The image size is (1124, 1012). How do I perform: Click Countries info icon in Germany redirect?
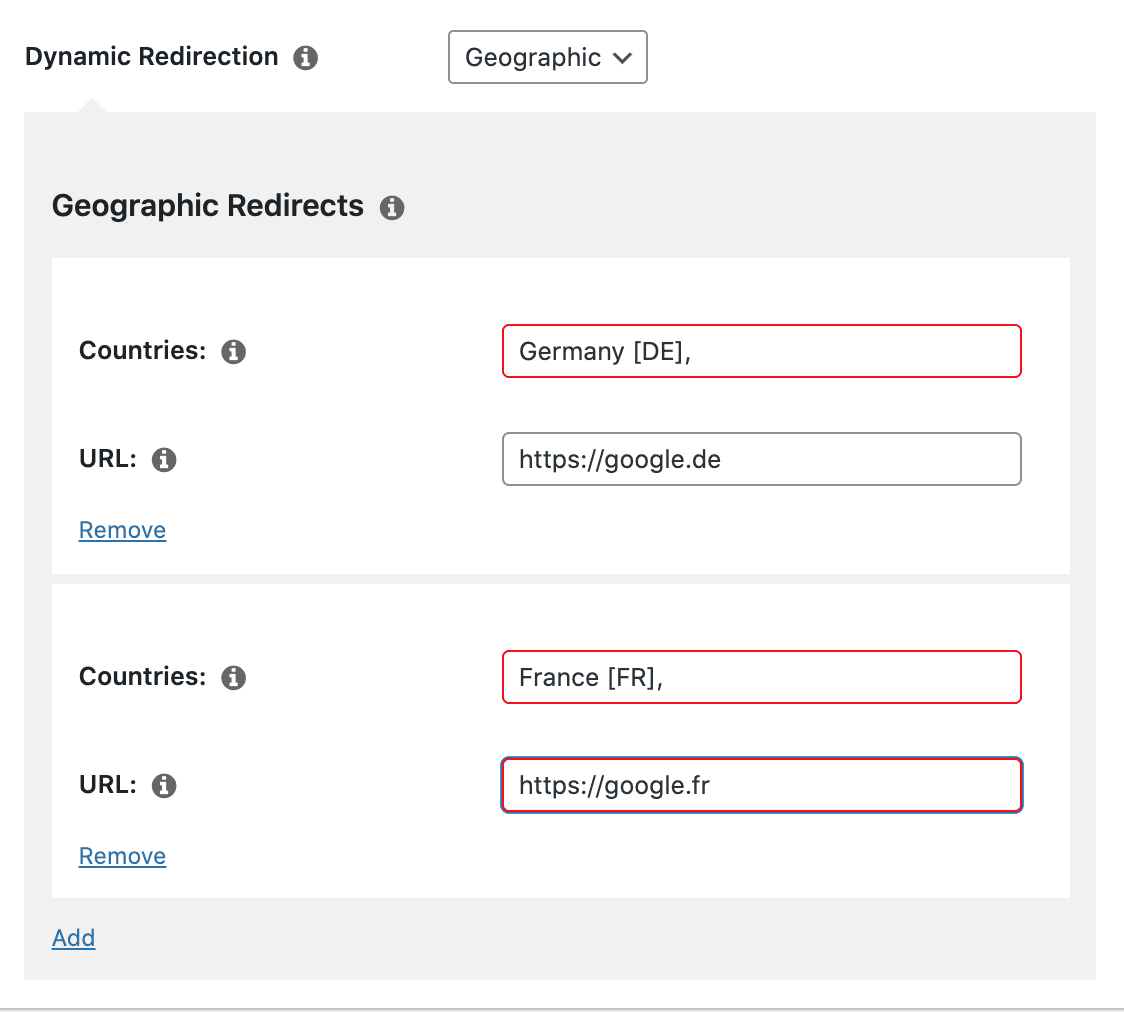[x=233, y=352]
